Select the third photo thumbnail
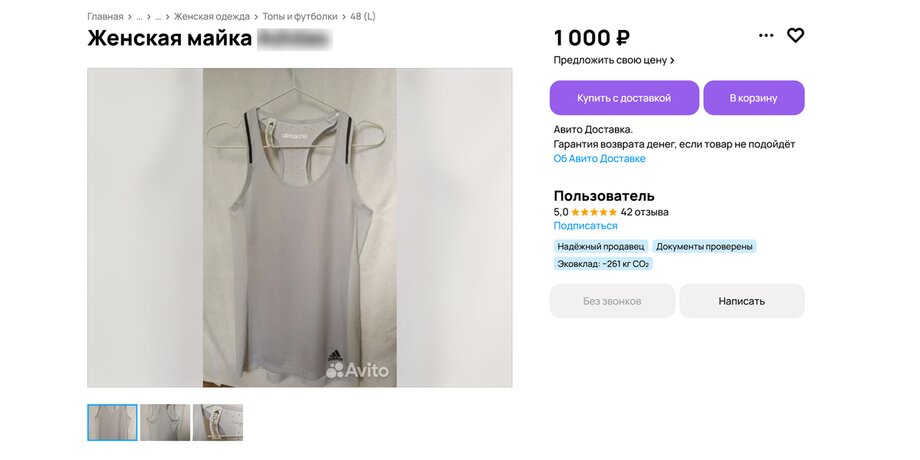 click(x=218, y=423)
